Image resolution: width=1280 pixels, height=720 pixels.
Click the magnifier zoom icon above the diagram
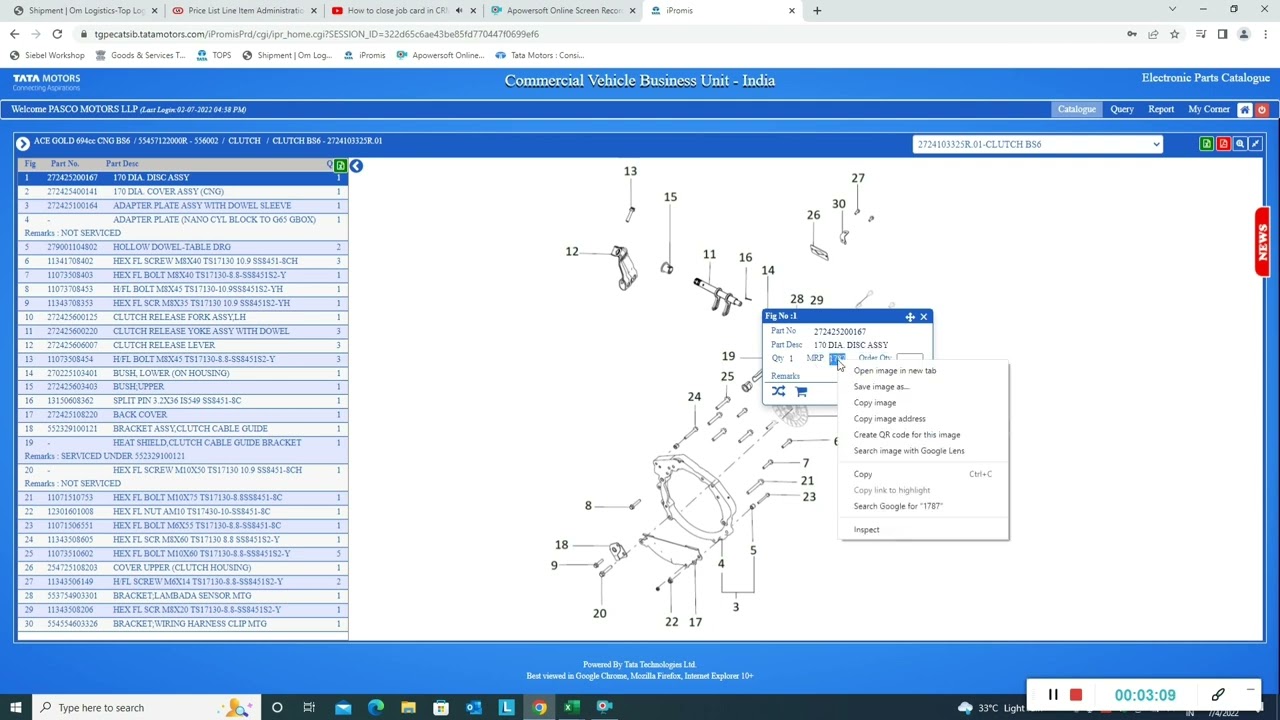pos(1239,144)
